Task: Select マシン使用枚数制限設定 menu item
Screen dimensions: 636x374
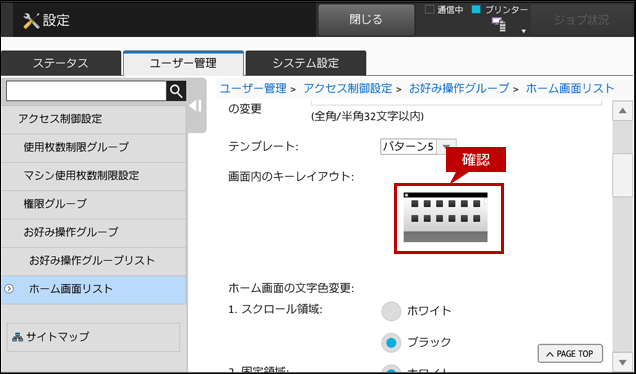Action: point(94,175)
